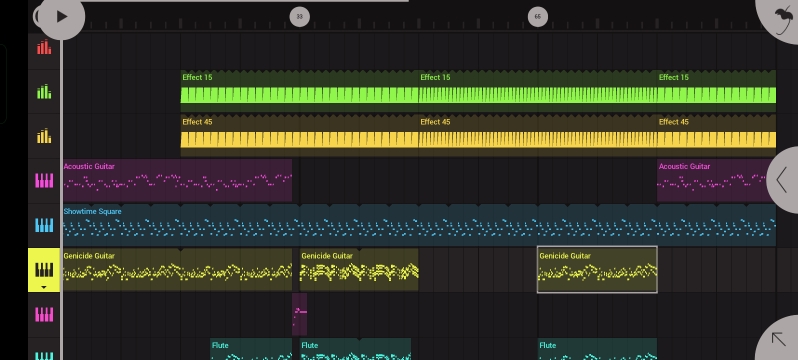
Task: Select the first Effect 15 clip
Action: [x=299, y=91]
